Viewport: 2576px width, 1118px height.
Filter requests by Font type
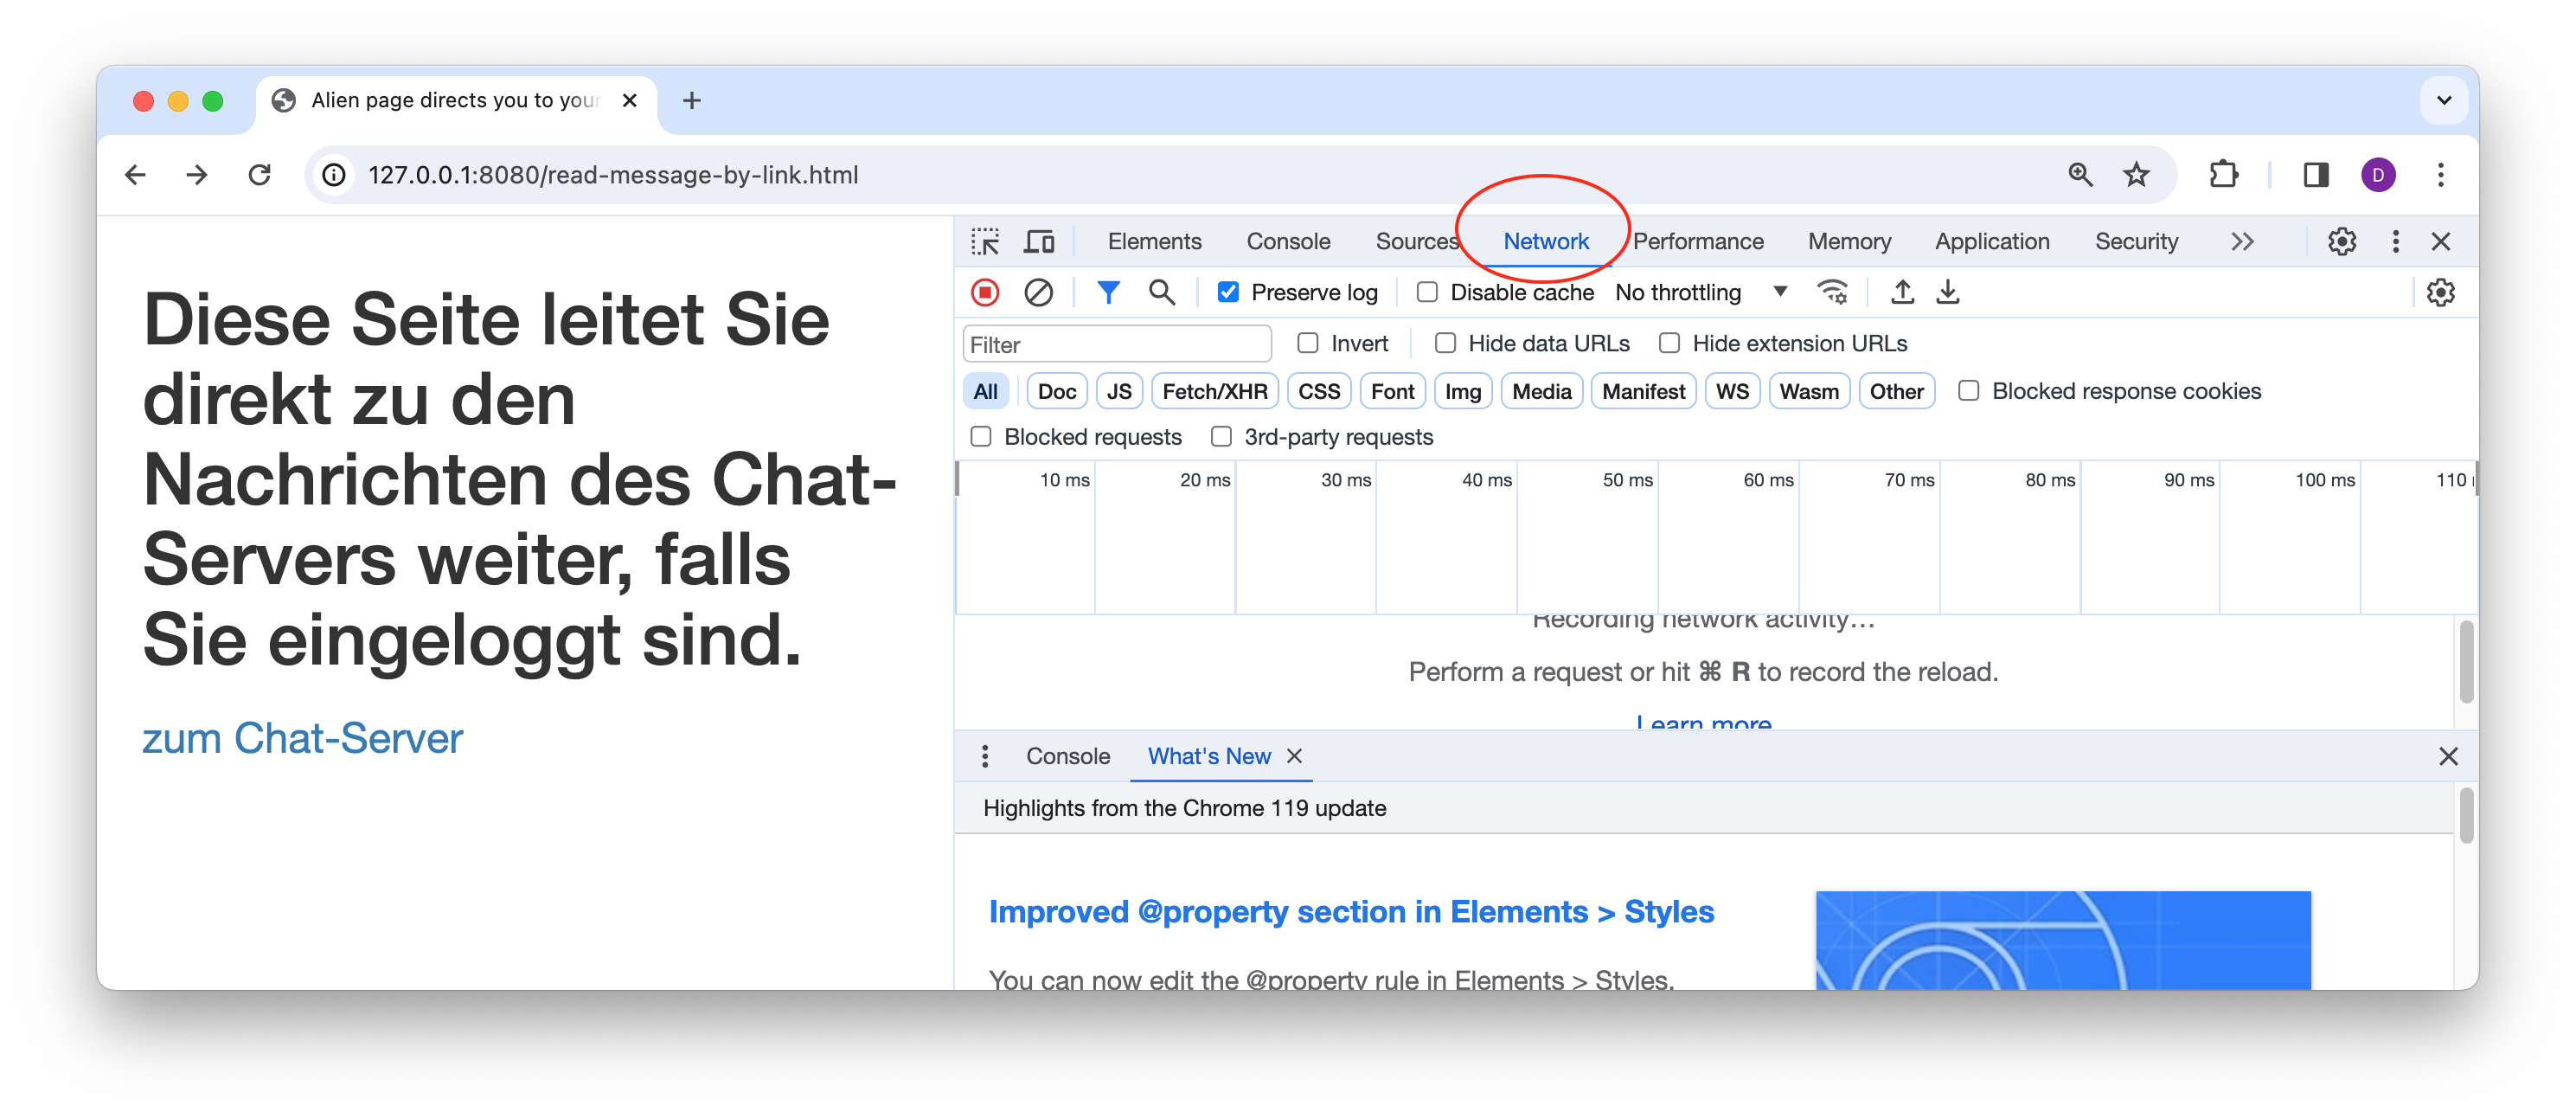point(1392,392)
